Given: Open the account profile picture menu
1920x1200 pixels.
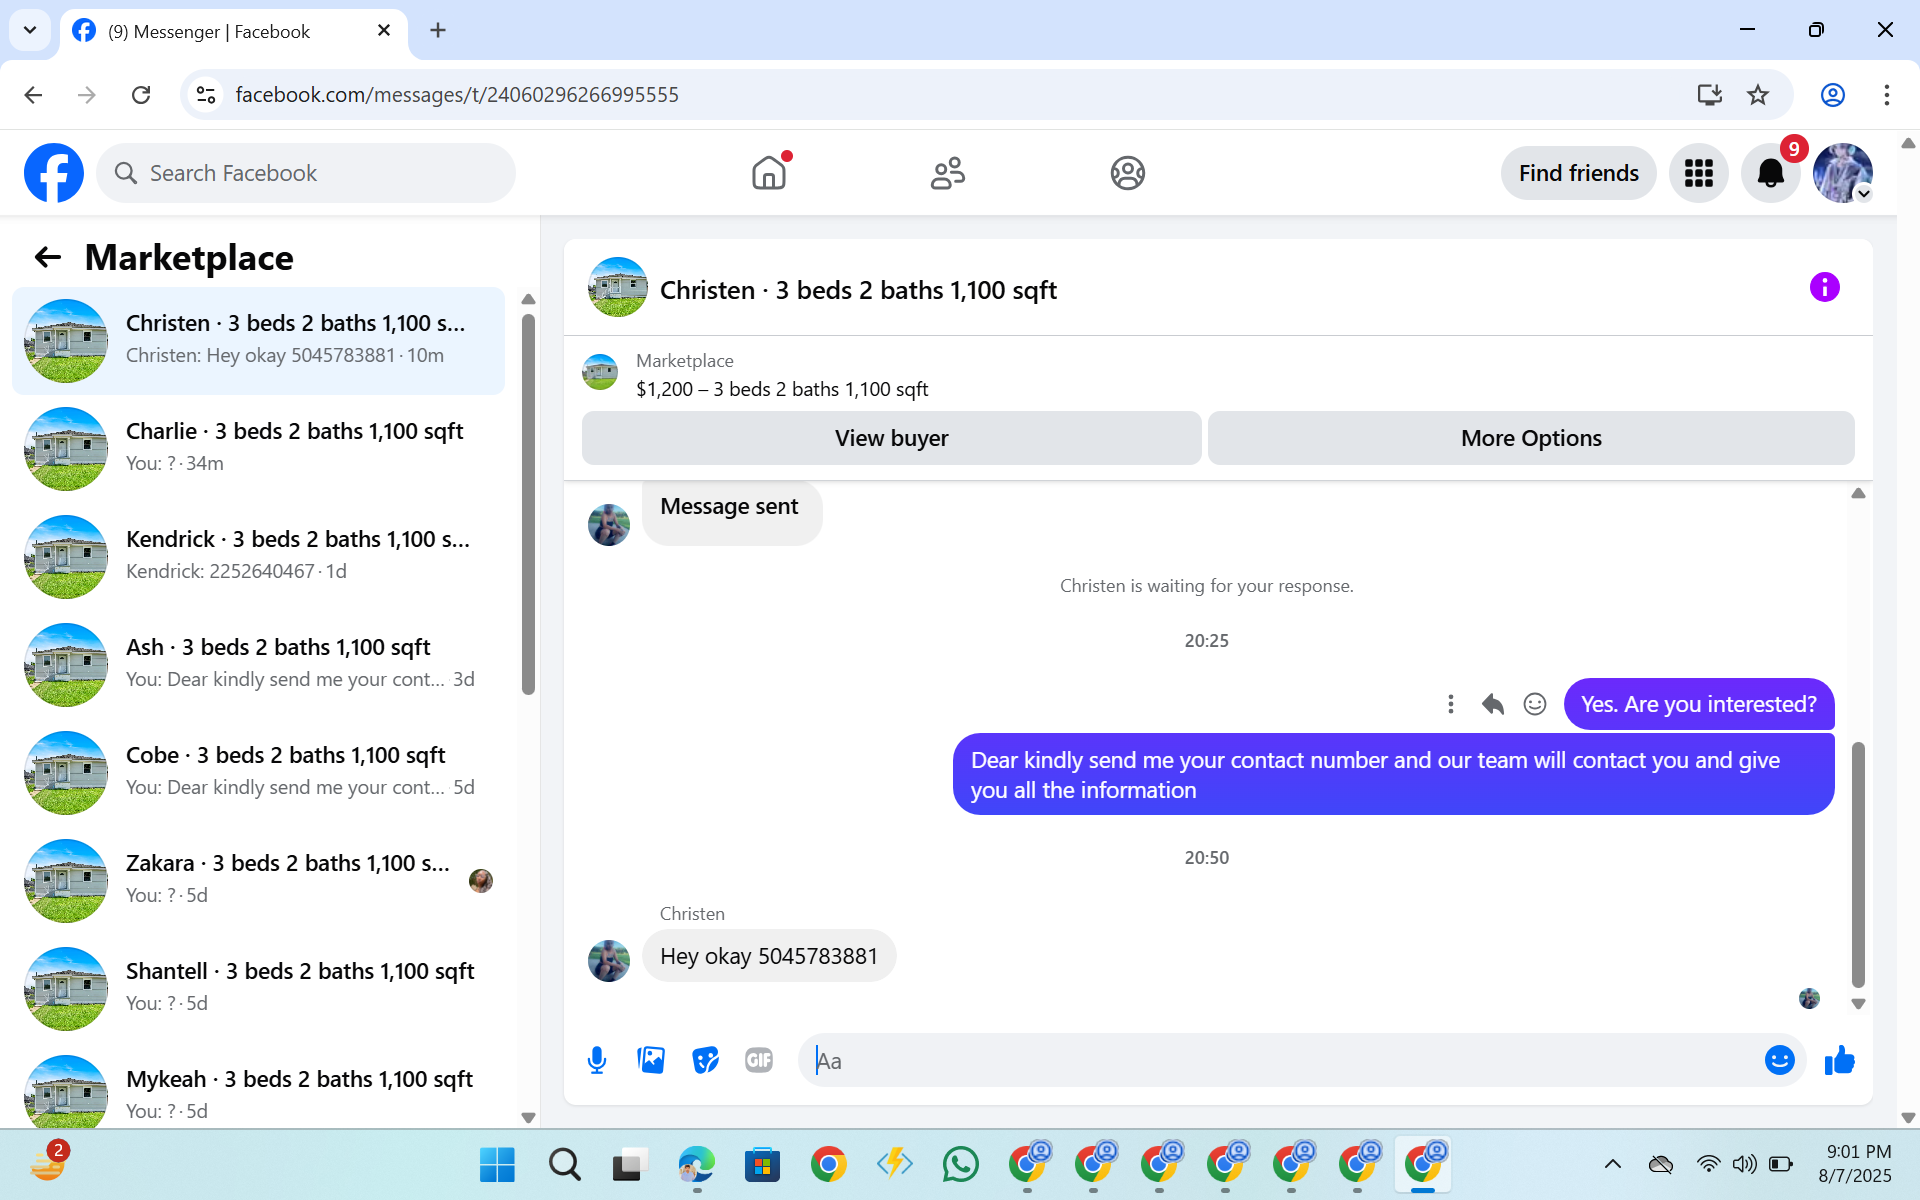Looking at the screenshot, I should (1843, 173).
